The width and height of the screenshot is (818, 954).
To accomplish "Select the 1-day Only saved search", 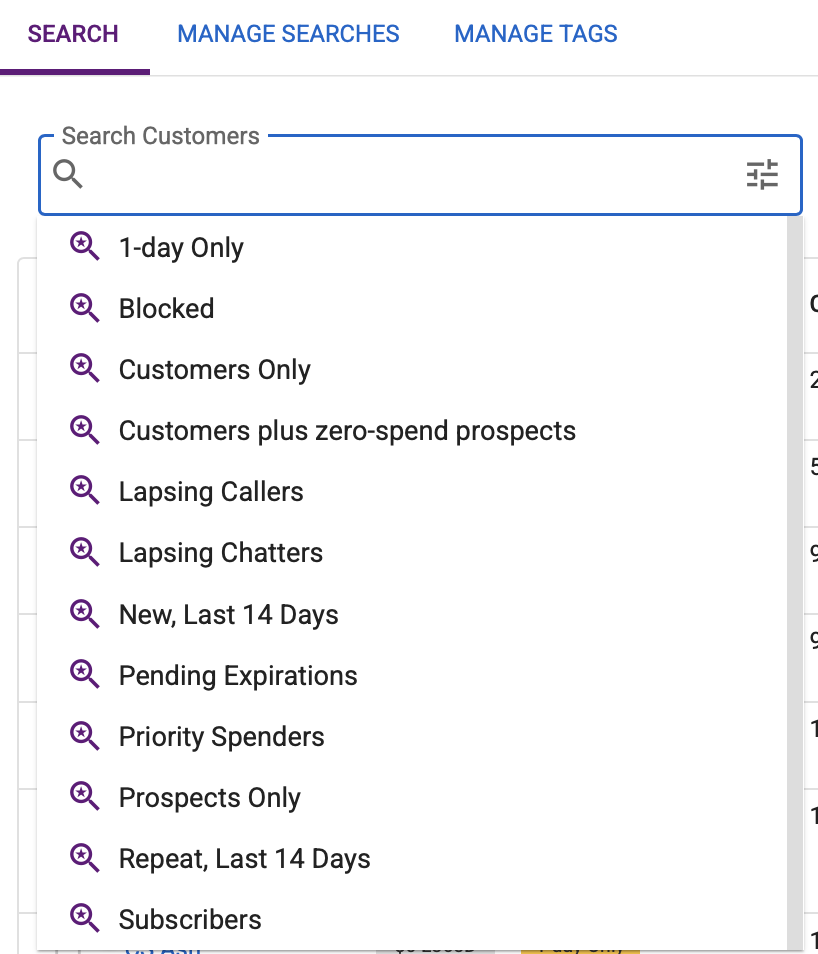I will pyautogui.click(x=412, y=248).
